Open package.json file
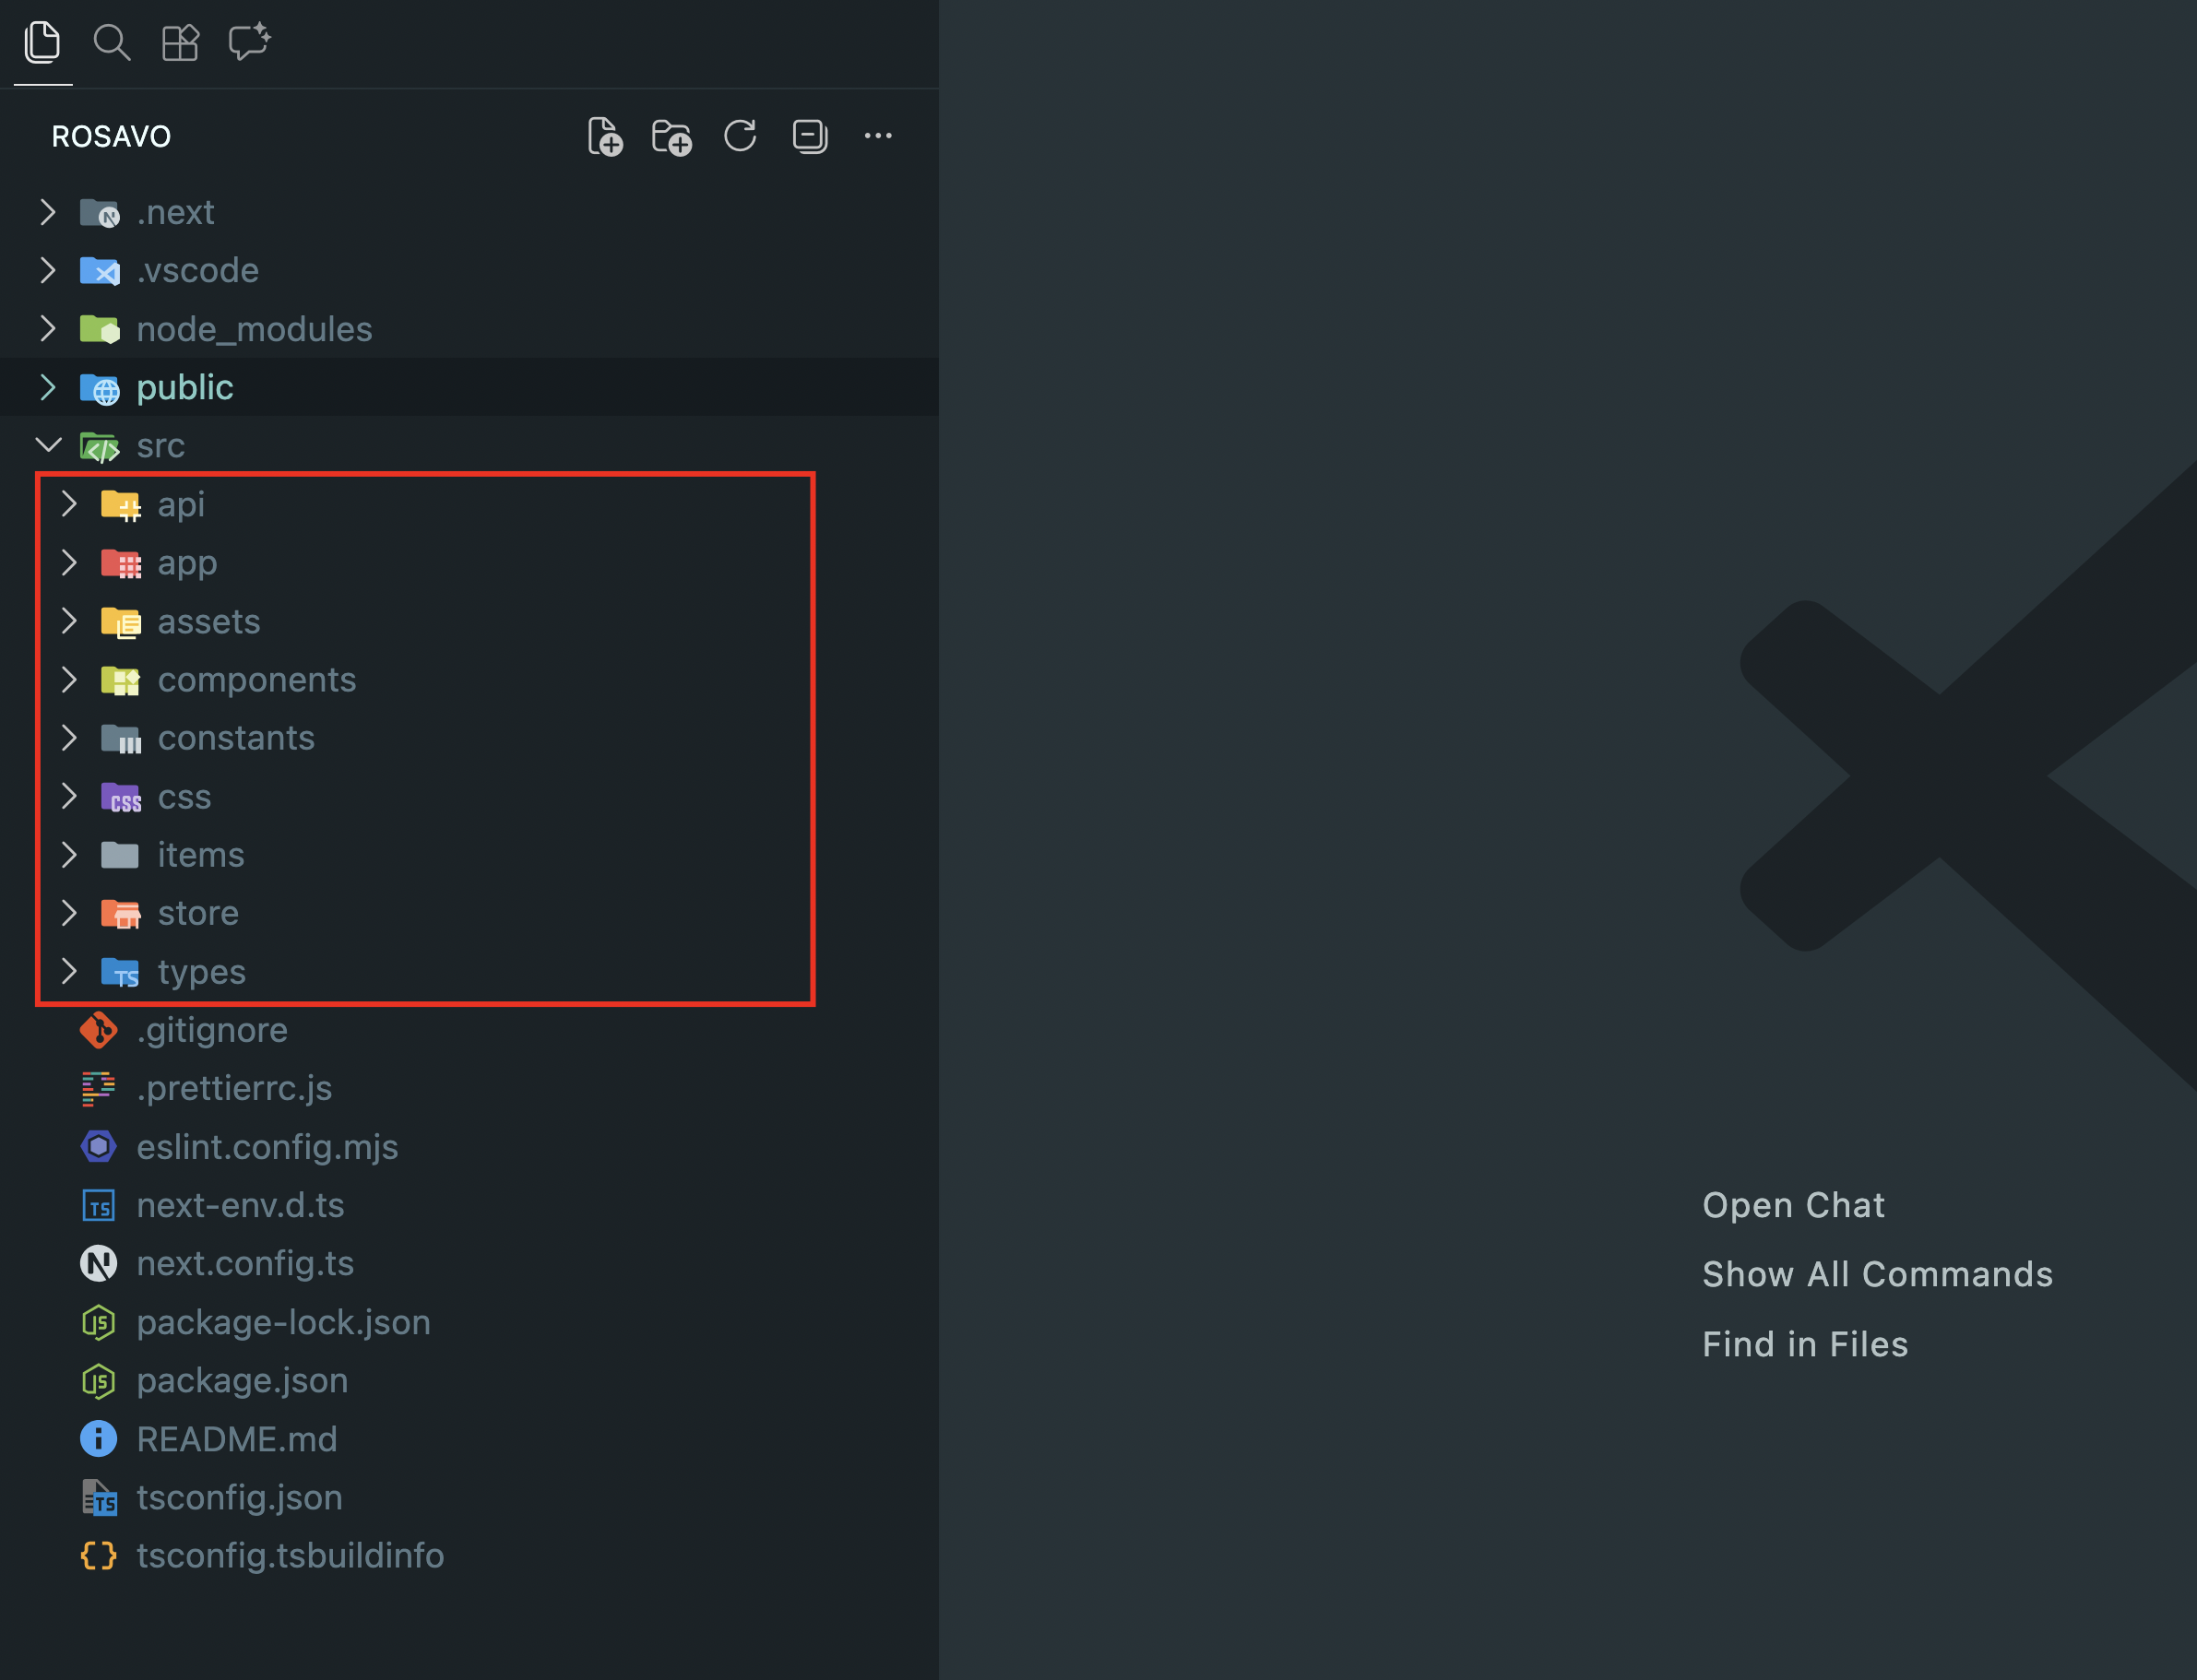The width and height of the screenshot is (2197, 1680). coord(242,1381)
